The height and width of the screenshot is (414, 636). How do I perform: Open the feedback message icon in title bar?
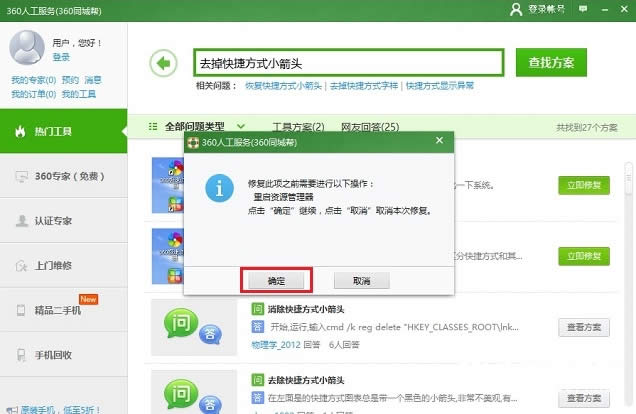click(583, 9)
